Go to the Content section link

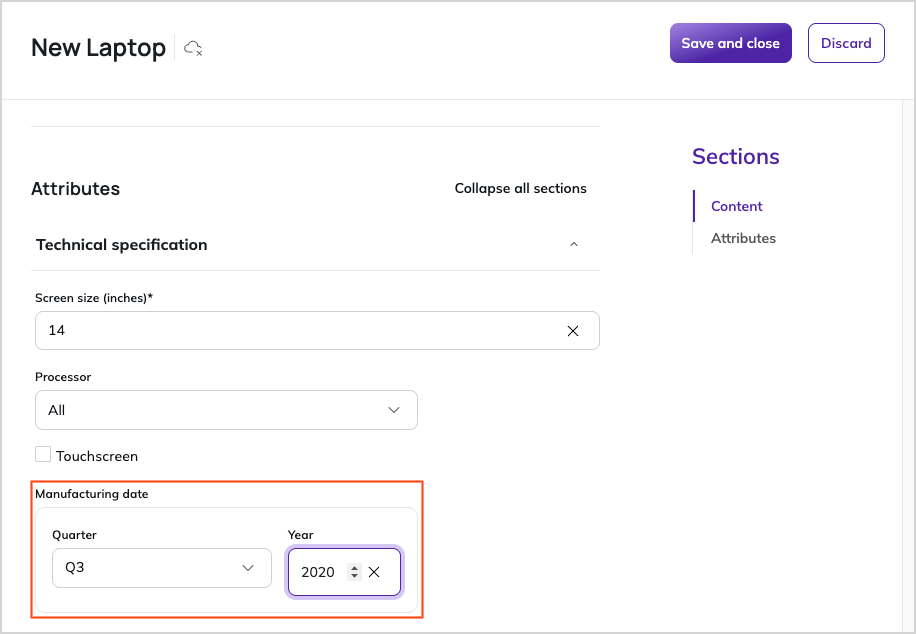(736, 206)
